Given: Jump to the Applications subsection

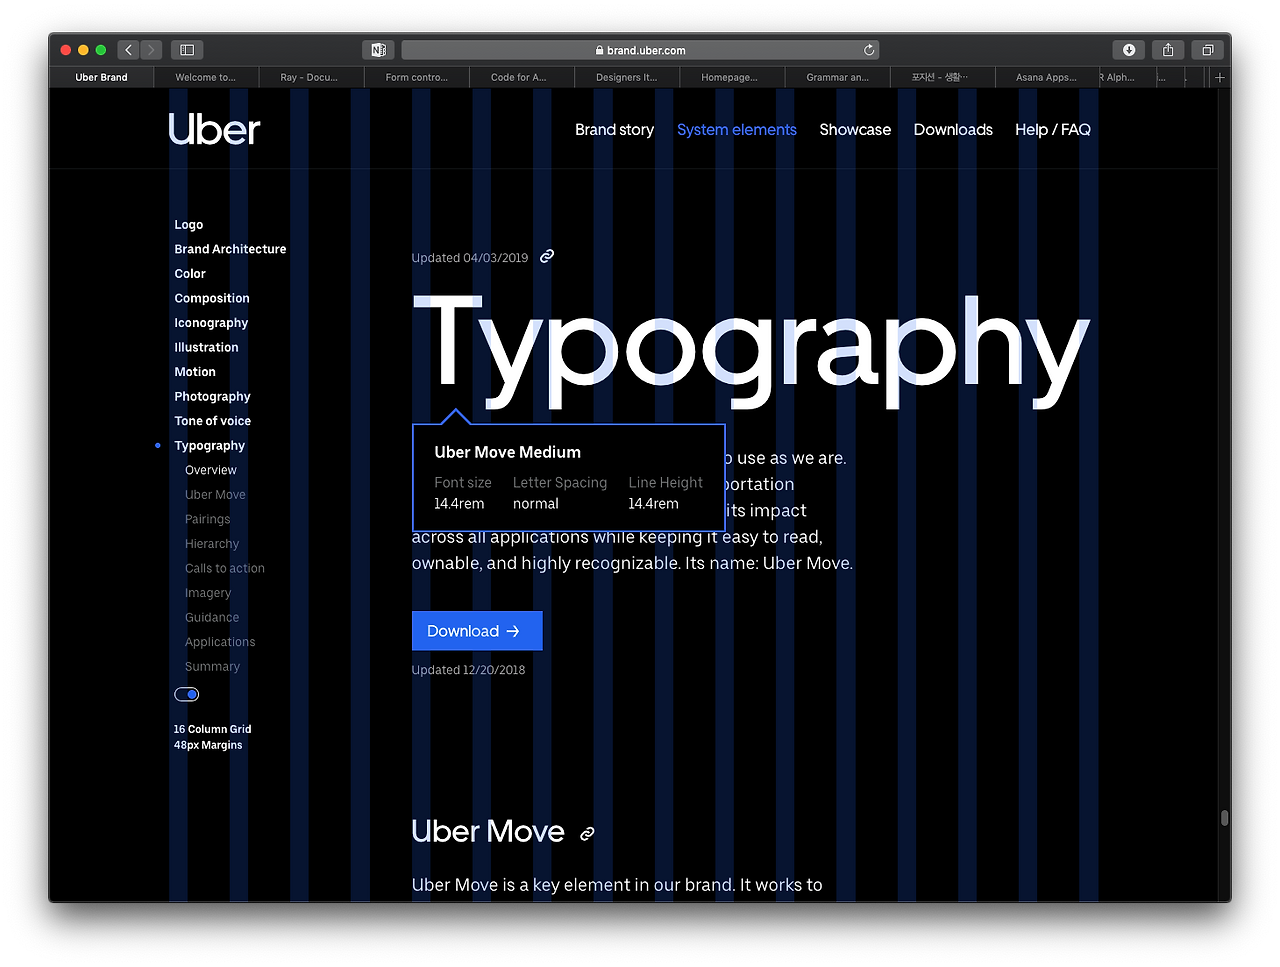Looking at the screenshot, I should tap(220, 642).
